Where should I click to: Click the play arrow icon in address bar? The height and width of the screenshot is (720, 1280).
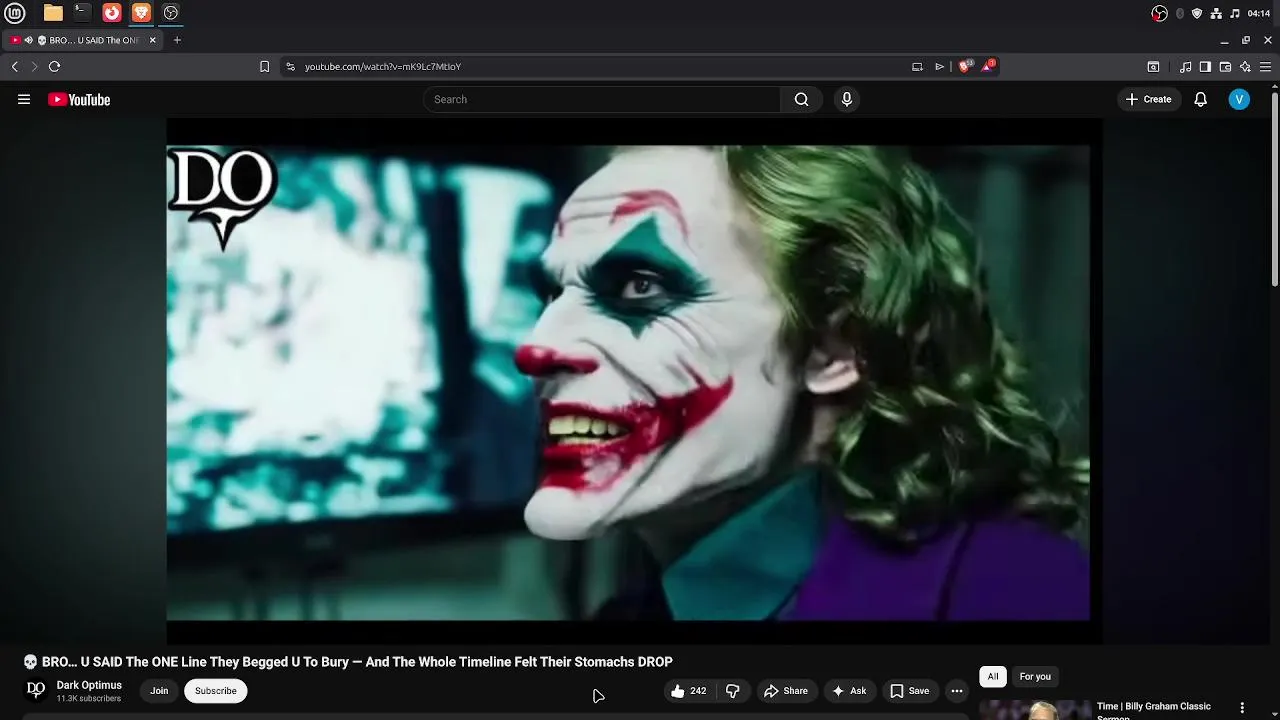[x=939, y=66]
